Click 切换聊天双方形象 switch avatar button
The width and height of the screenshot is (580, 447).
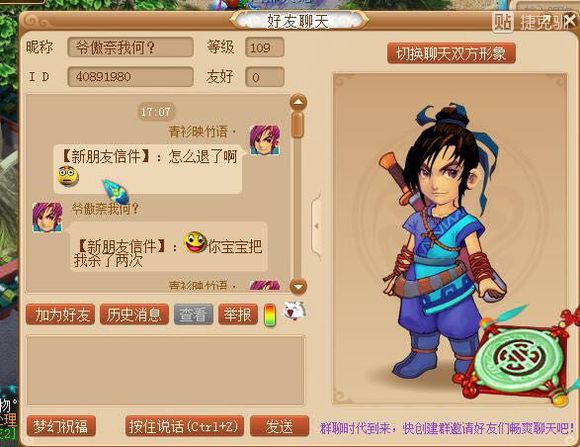(451, 54)
